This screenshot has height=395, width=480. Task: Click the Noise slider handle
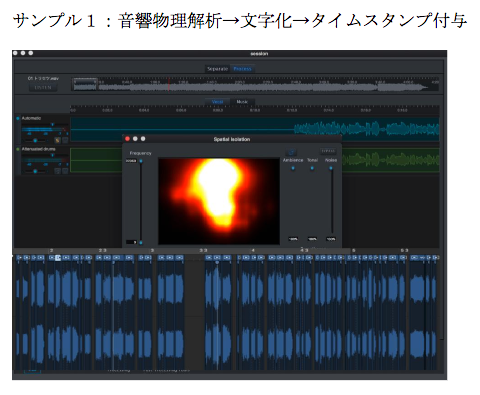(x=331, y=168)
